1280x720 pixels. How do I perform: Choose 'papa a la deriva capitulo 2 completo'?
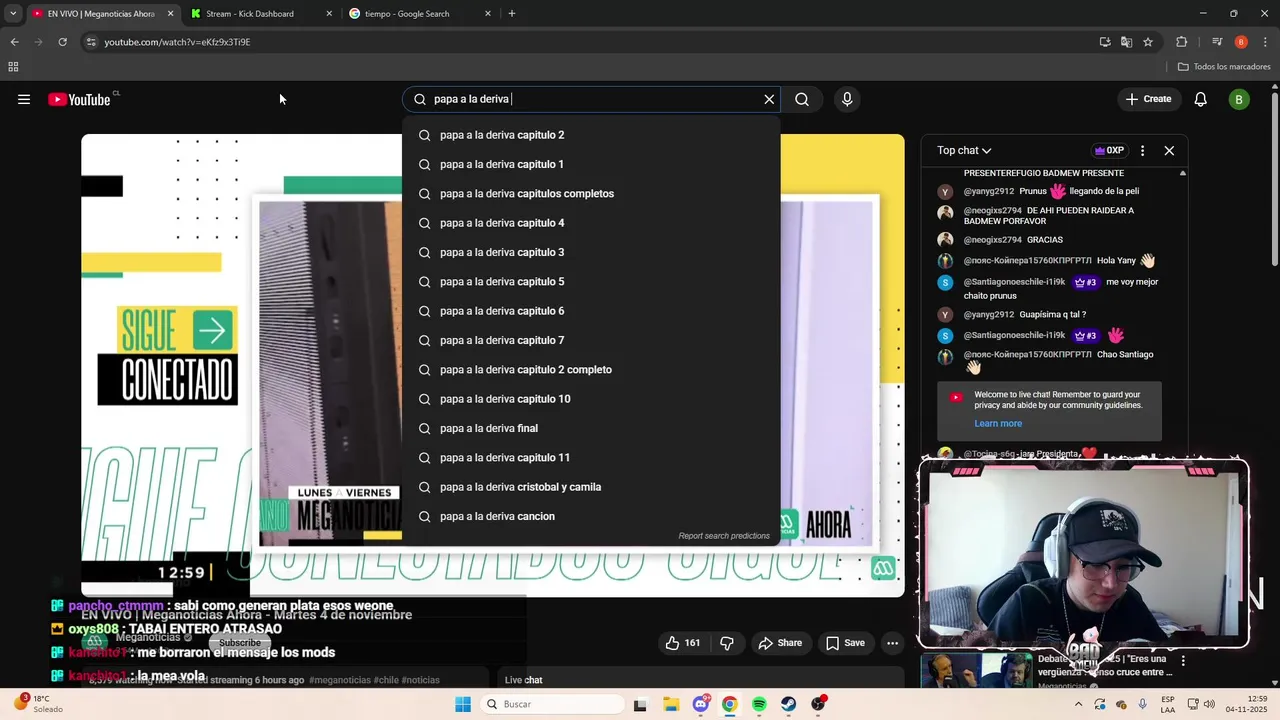591,369
